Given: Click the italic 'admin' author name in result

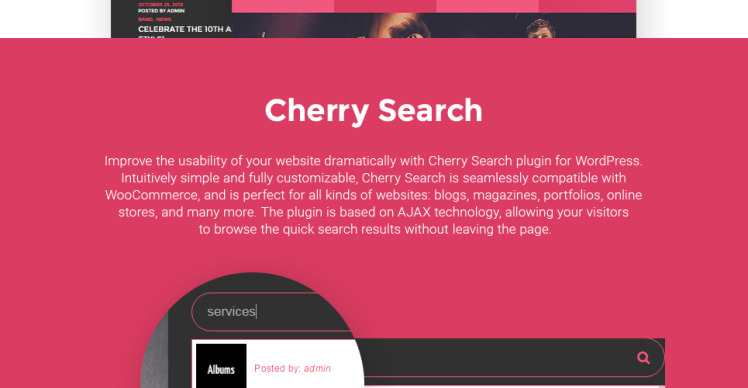Looking at the screenshot, I should point(317,368).
